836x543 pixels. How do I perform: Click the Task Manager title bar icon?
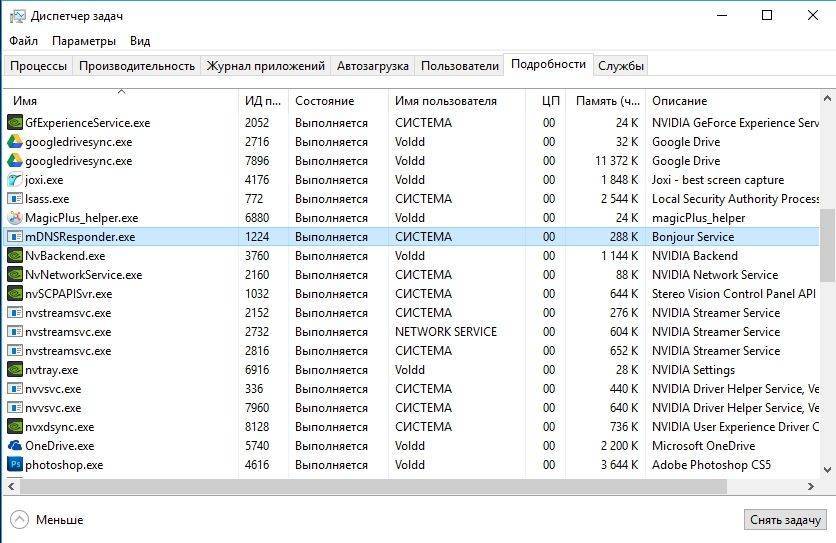point(15,15)
